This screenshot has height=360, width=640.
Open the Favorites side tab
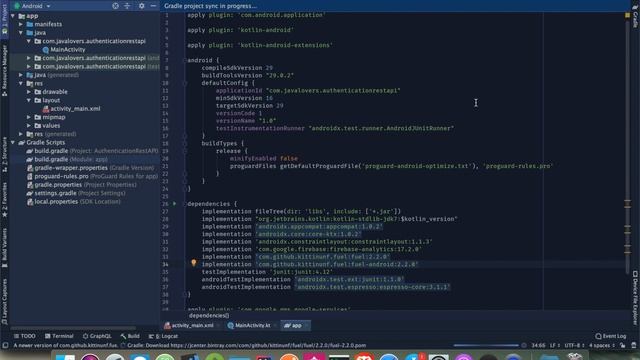point(4,199)
